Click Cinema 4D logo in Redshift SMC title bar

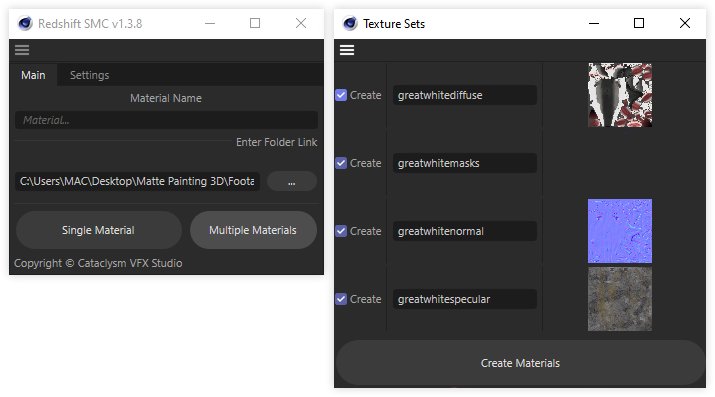25,23
